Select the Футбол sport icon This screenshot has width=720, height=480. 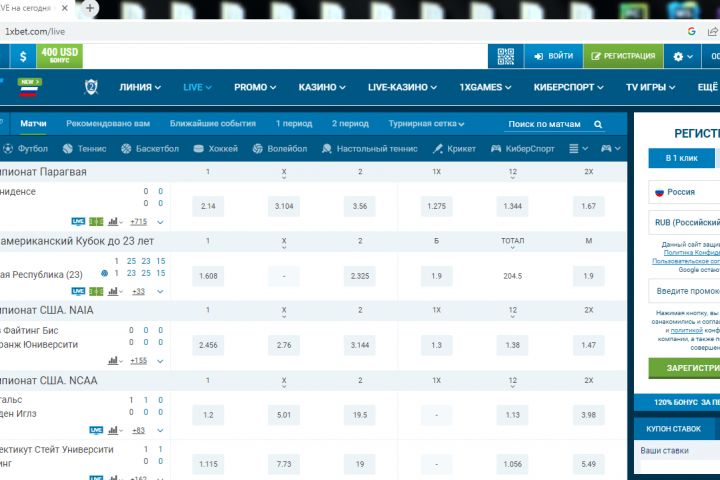(8, 148)
